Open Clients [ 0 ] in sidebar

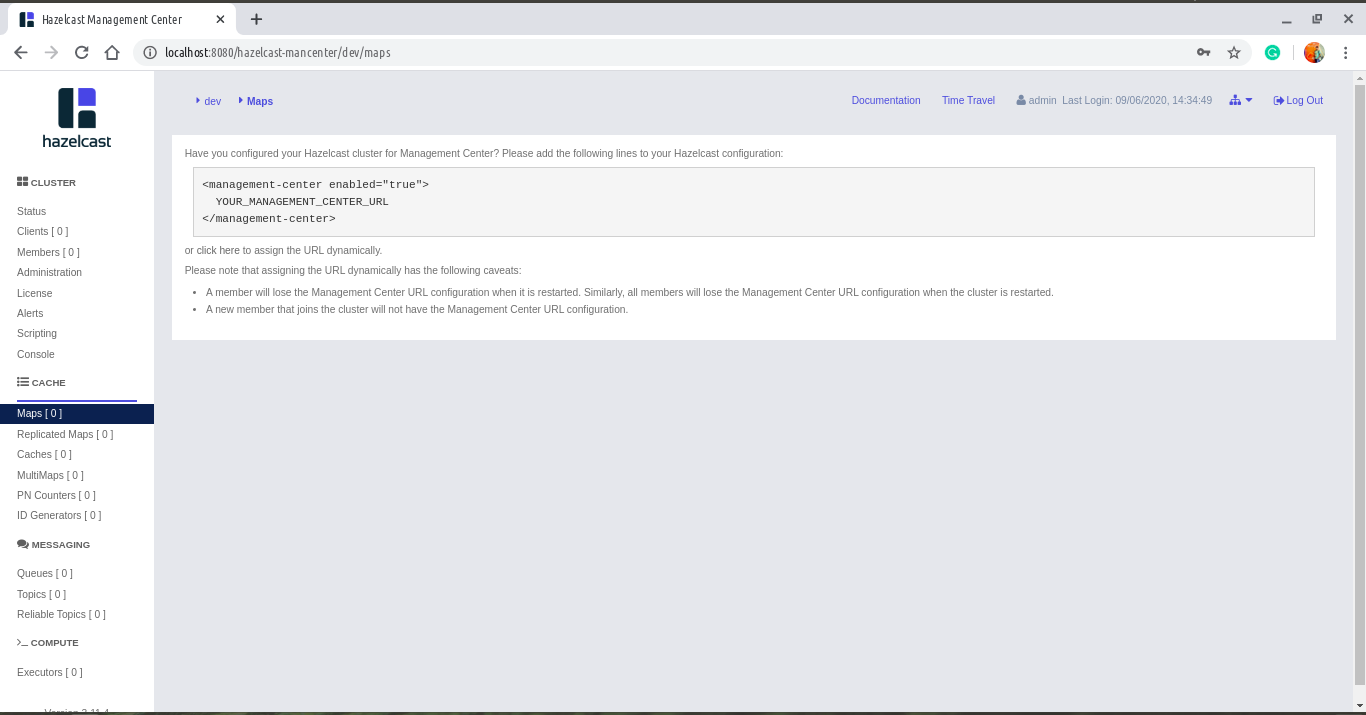point(43,231)
